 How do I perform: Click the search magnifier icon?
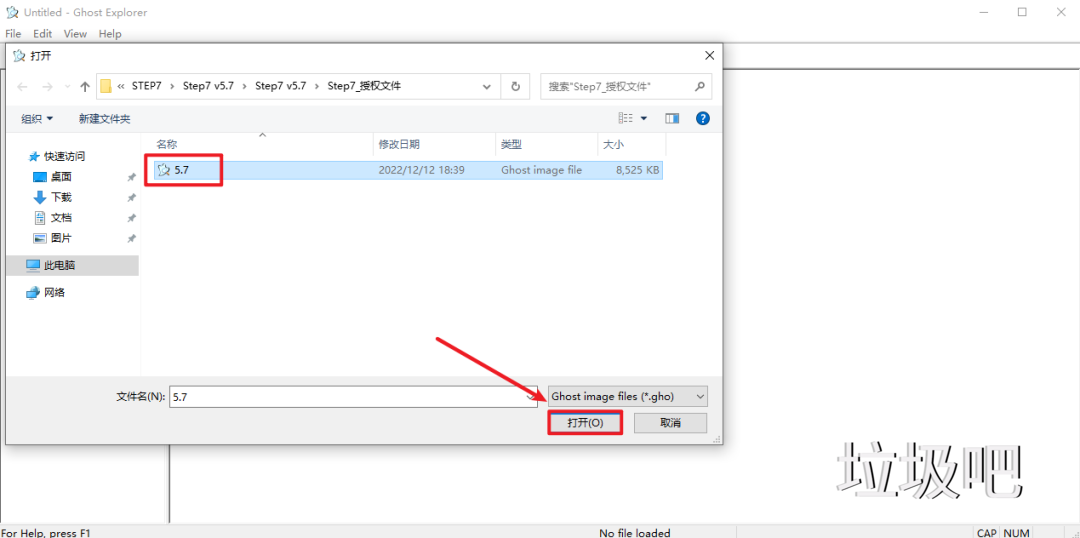pos(698,86)
